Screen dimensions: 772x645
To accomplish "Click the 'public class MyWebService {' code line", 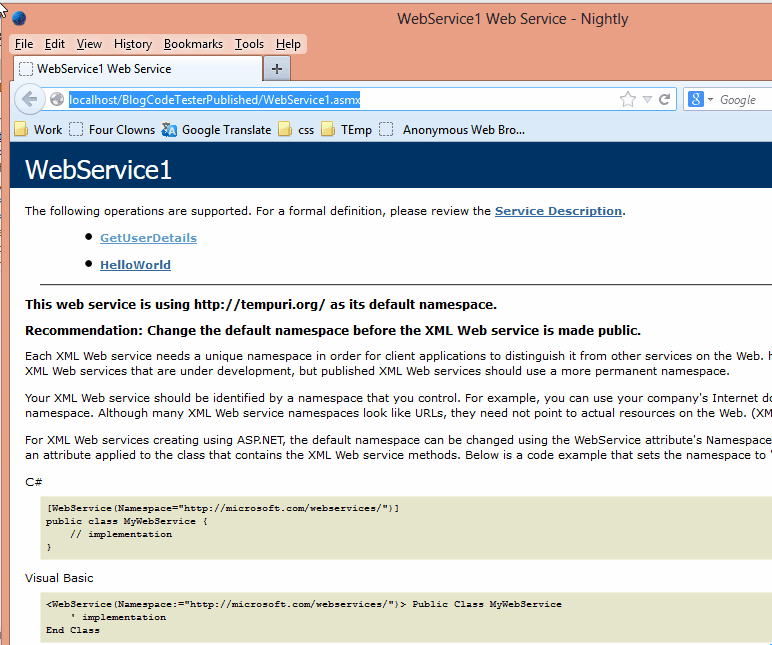I will 127,521.
